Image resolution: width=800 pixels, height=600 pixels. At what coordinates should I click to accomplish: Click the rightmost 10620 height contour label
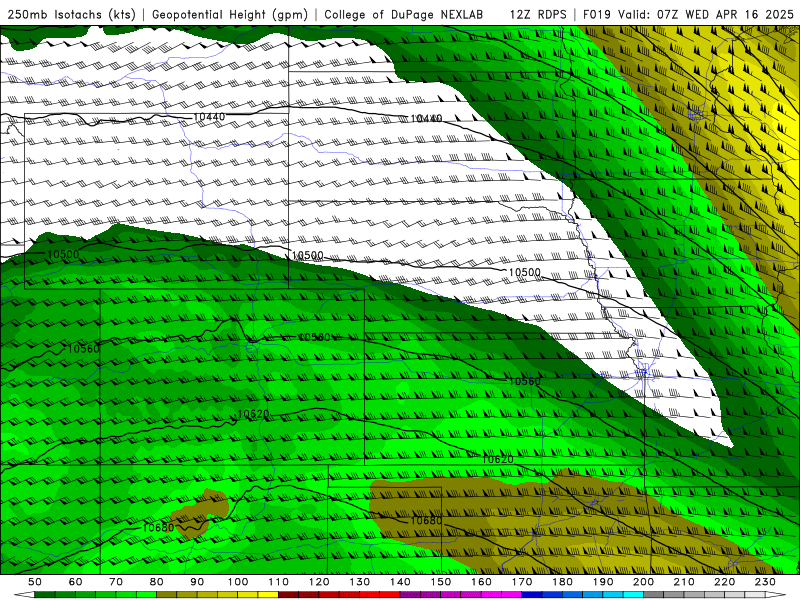click(x=498, y=459)
